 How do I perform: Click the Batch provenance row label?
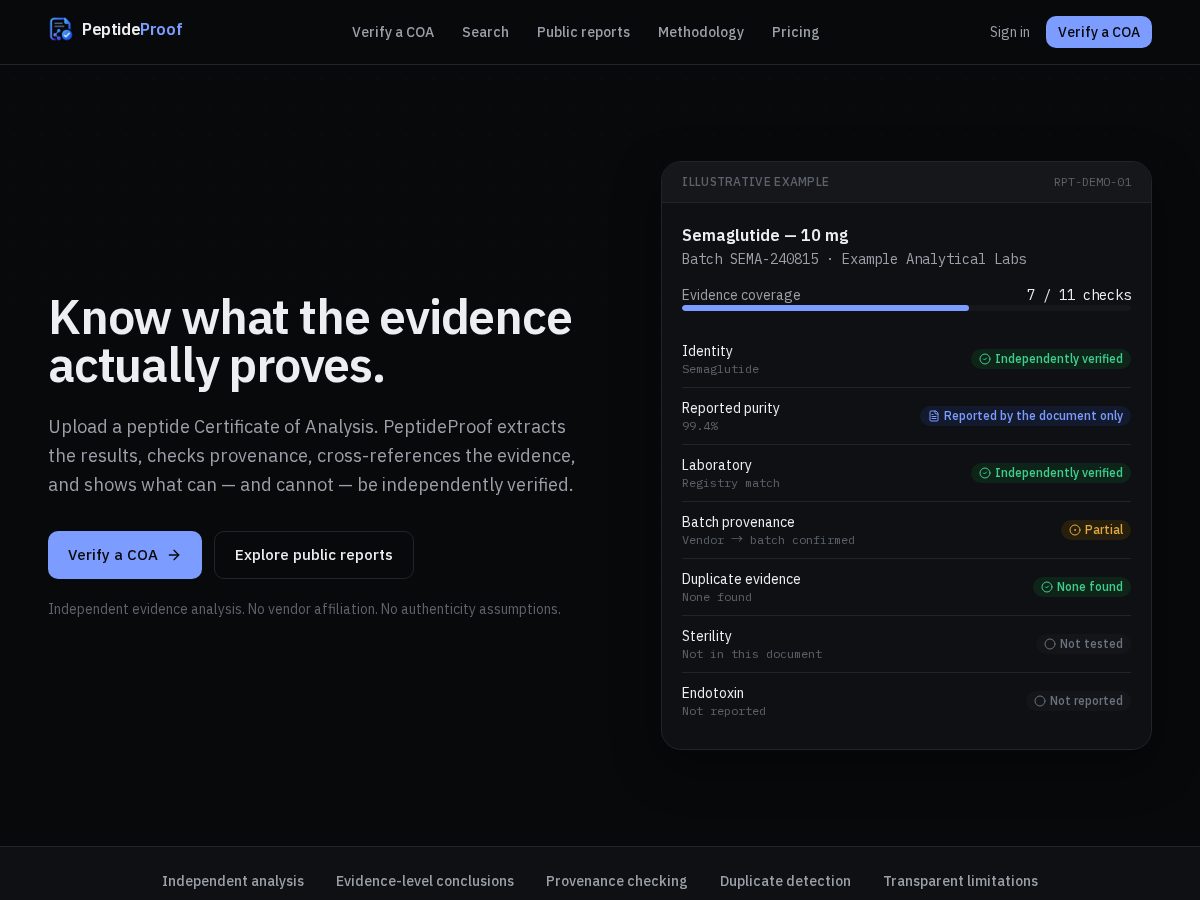coord(738,522)
